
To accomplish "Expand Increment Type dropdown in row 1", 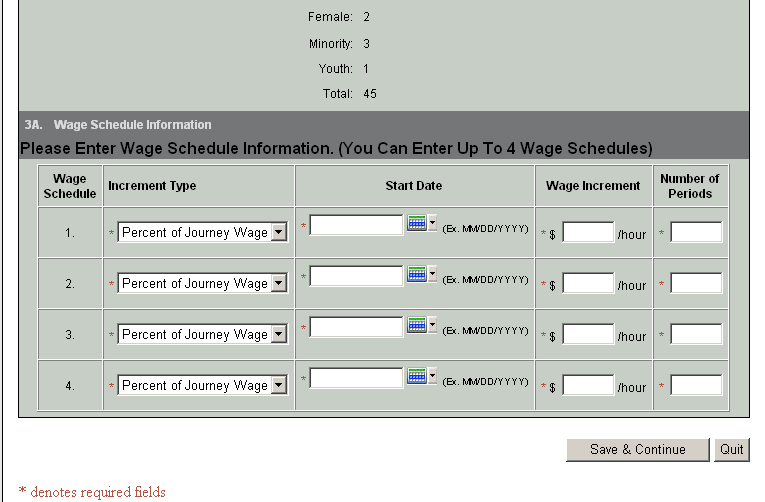I will (279, 233).
